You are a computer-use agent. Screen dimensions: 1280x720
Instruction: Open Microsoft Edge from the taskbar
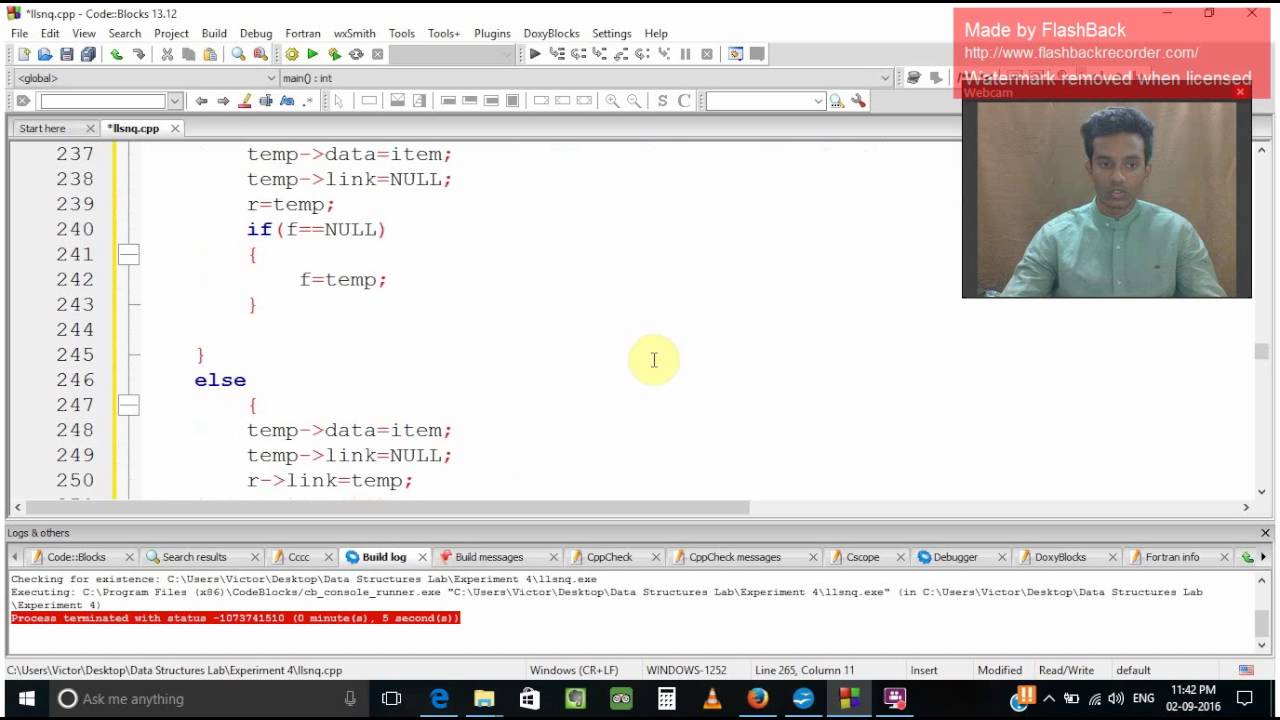tap(439, 699)
